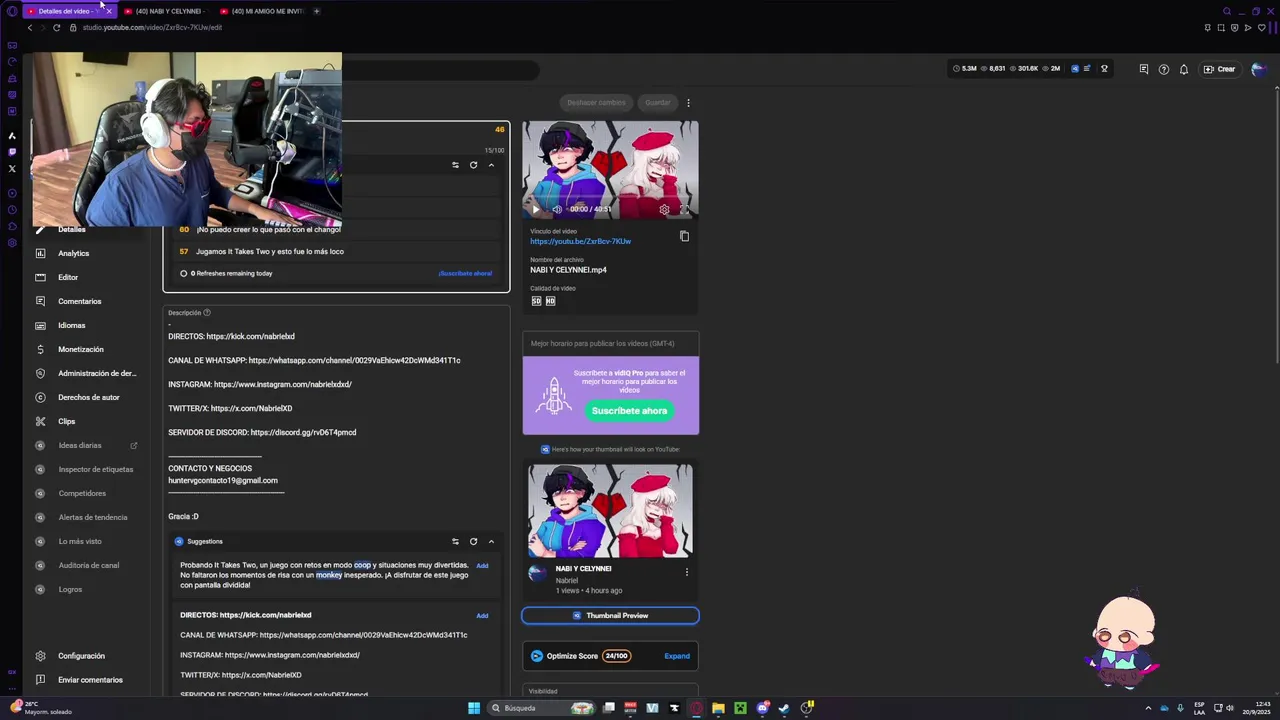Image resolution: width=1280 pixels, height=720 pixels.
Task: Enter fullscreen on video preview
Action: [685, 209]
